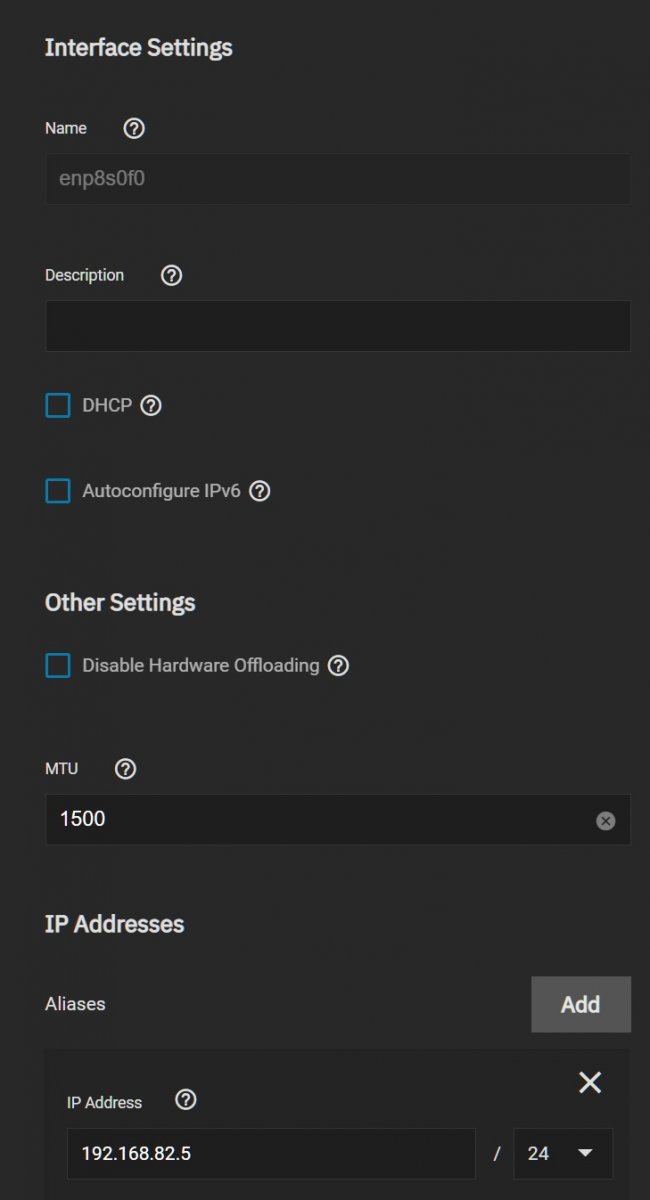Click the disabled Name field enp8s0f0
Viewport: 650px width, 1200px height.
coord(338,179)
